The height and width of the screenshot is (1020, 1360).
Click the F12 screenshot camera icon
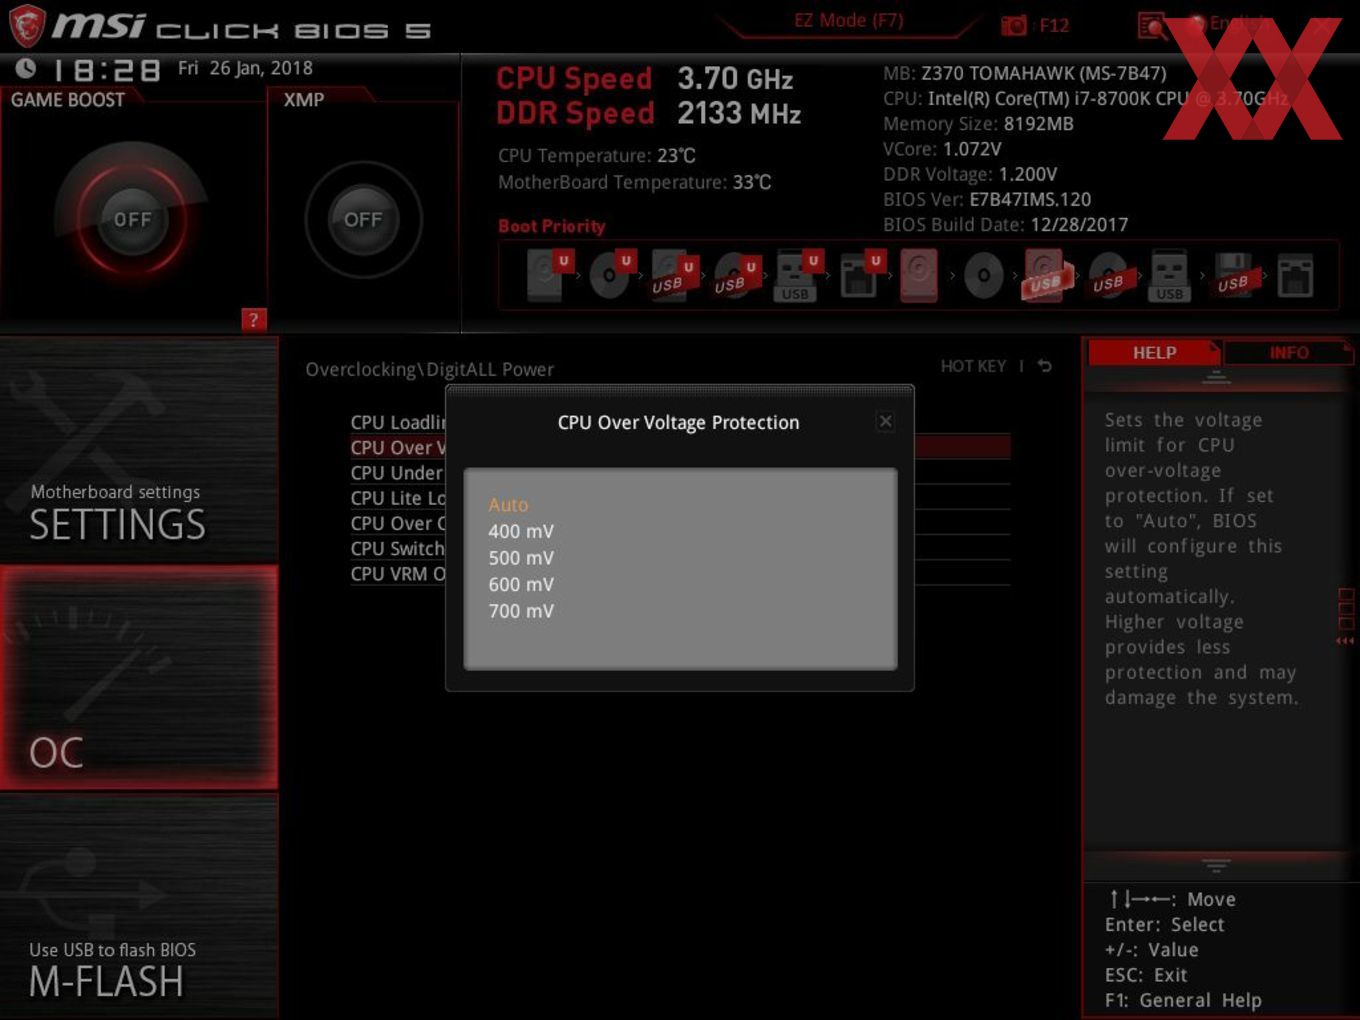pyautogui.click(x=1014, y=26)
